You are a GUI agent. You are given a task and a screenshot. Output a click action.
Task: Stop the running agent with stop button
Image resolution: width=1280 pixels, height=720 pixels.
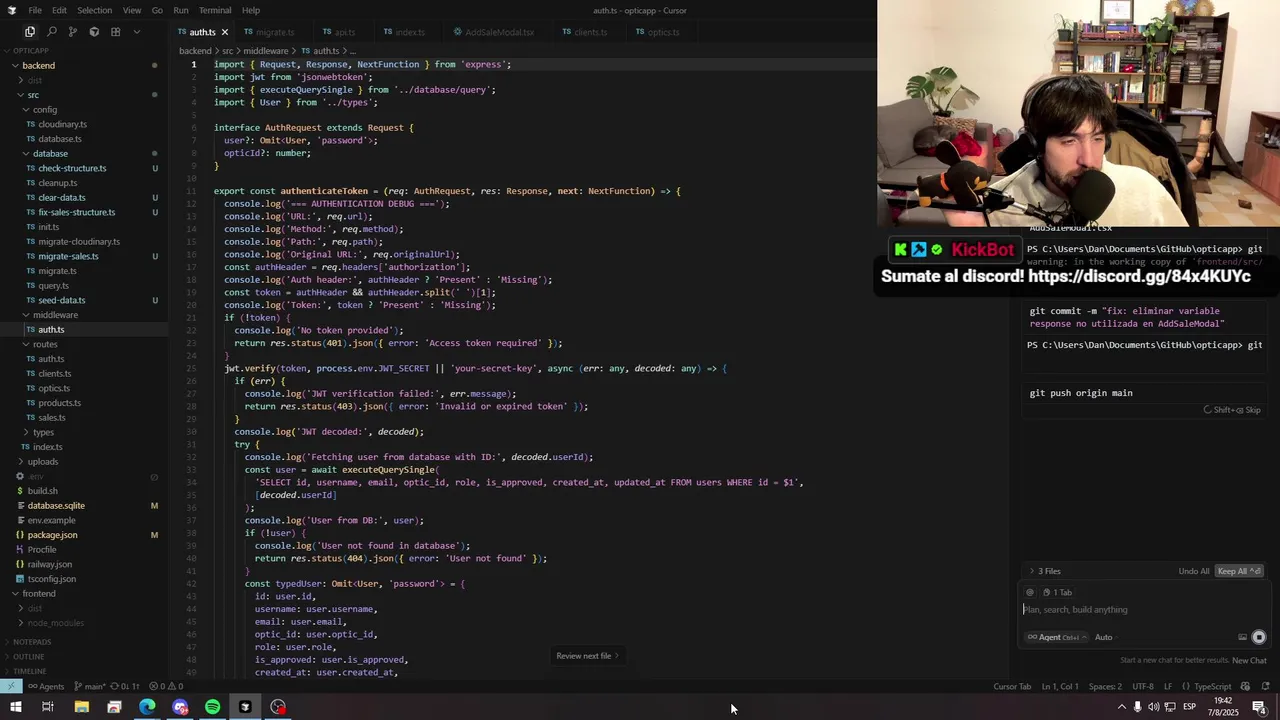1259,637
